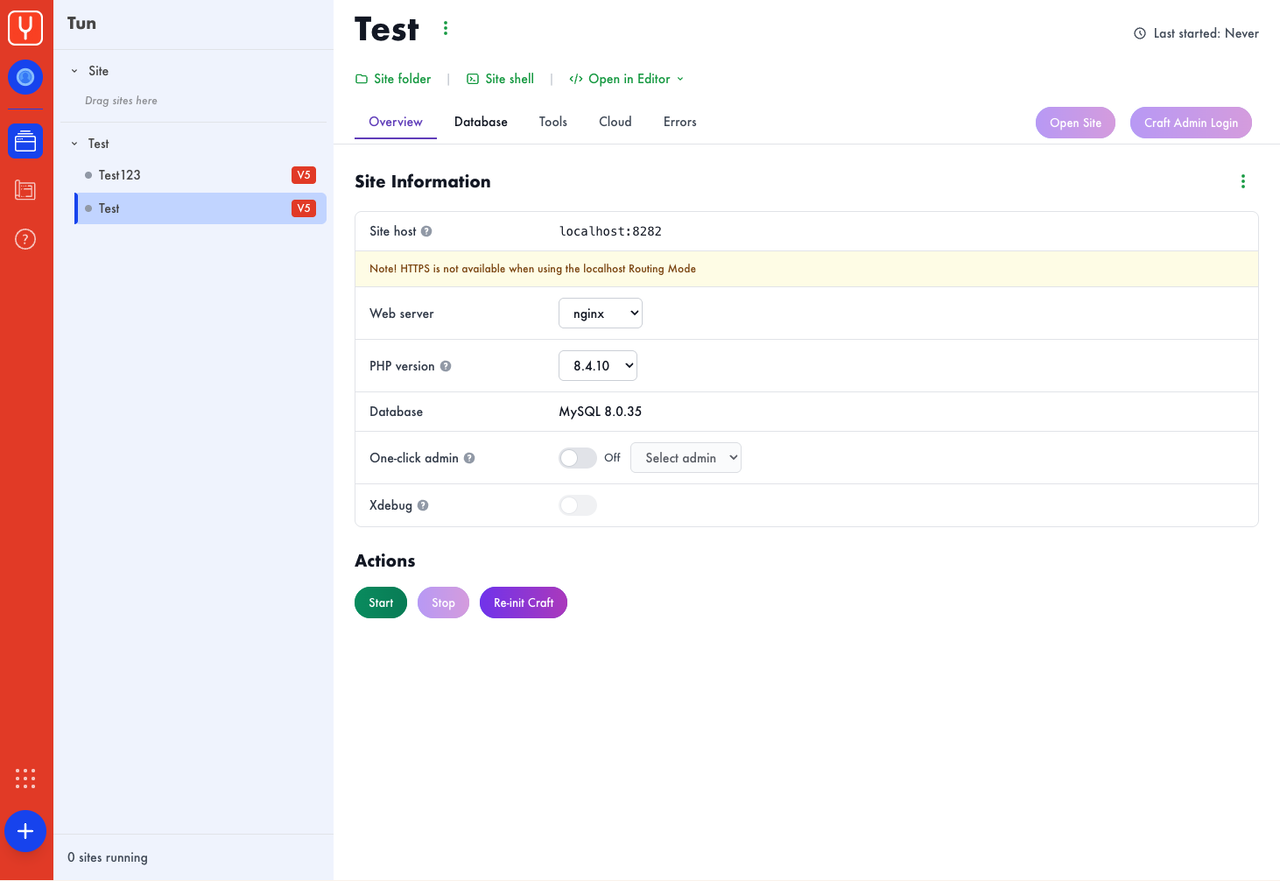Switch to the Database tab
The width and height of the screenshot is (1280, 881).
[x=480, y=121]
